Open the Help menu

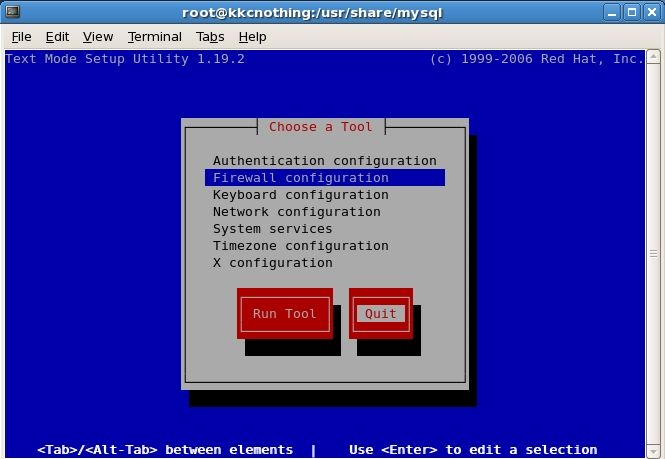[x=252, y=37]
